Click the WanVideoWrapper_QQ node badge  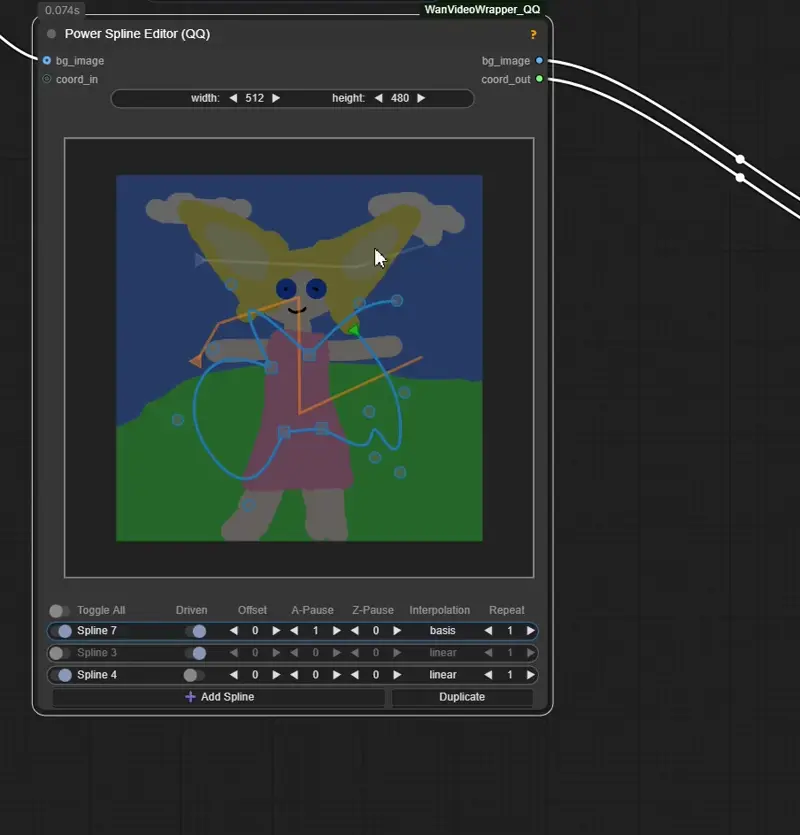click(x=482, y=10)
